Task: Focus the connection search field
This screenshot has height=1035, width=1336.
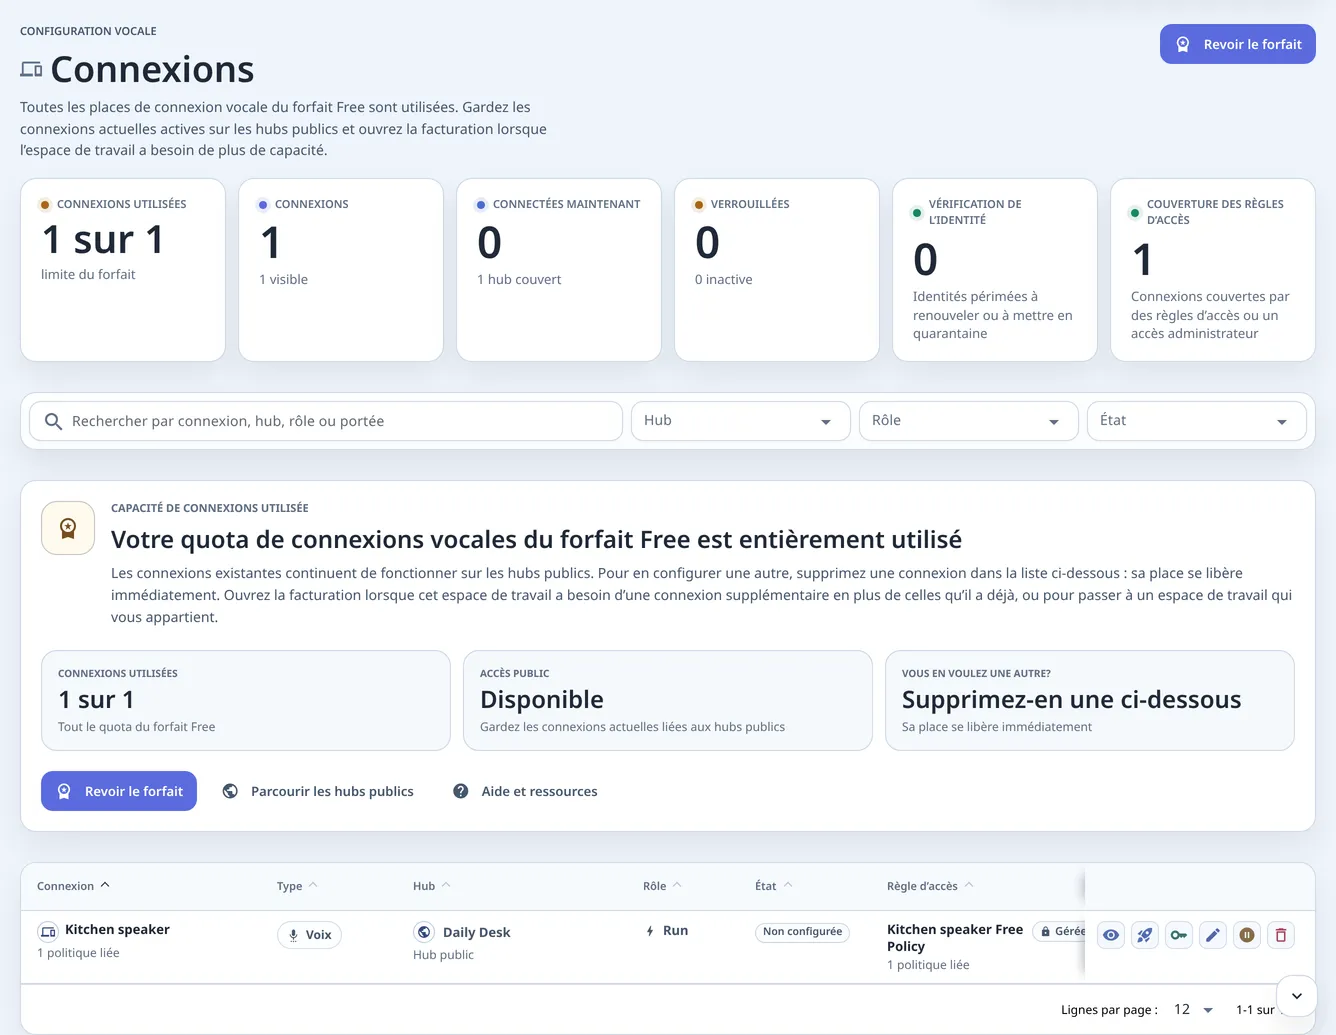Action: point(326,421)
